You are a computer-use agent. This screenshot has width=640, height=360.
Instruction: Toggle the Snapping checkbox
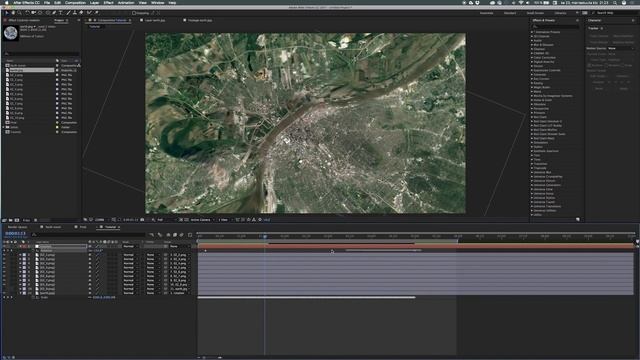pos(134,13)
